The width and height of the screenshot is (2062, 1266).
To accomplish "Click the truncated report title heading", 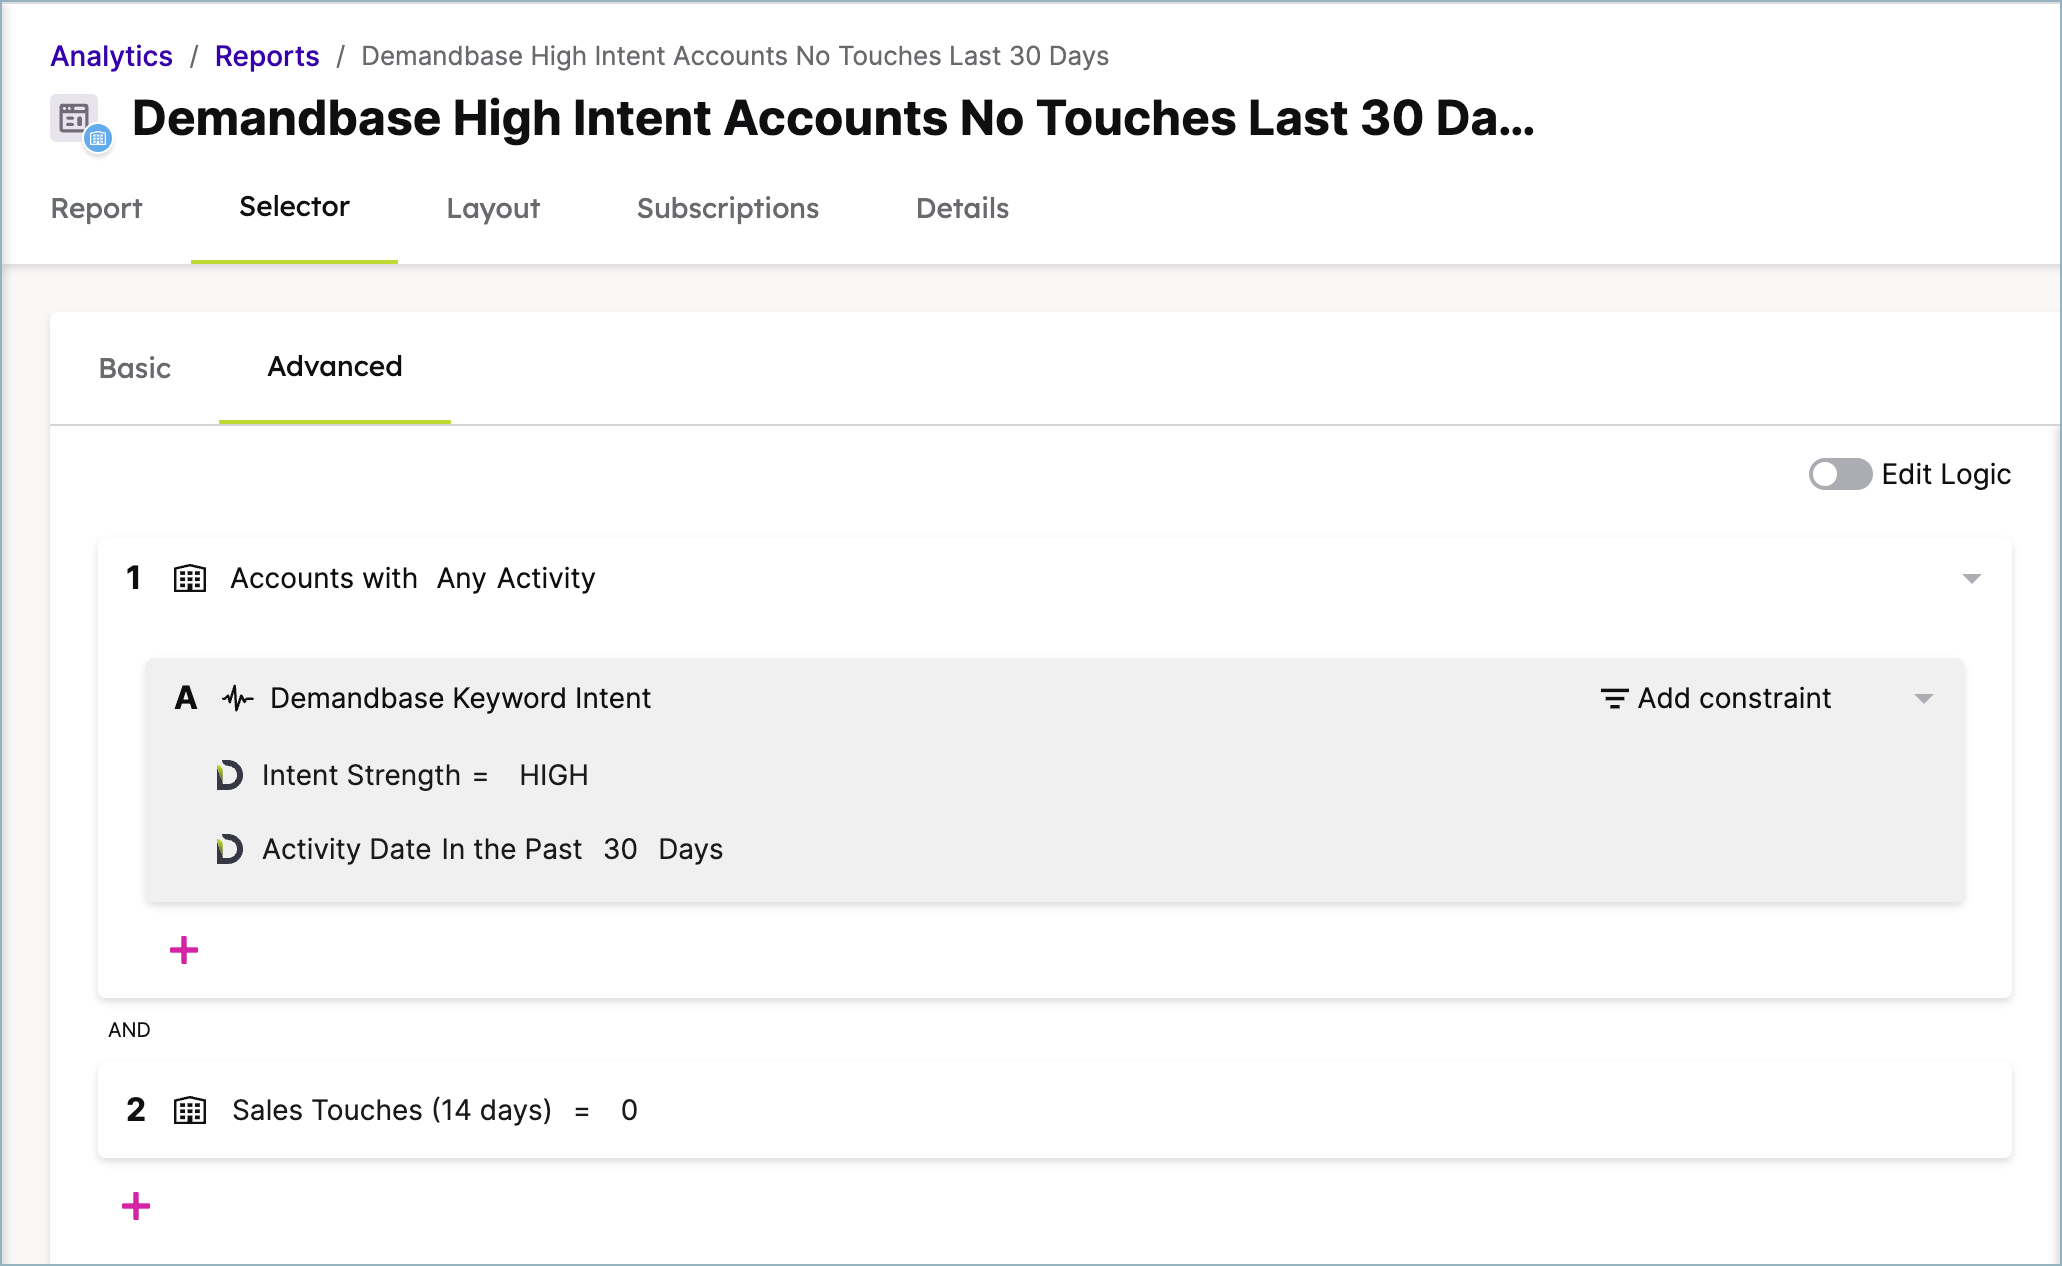I will click(833, 119).
